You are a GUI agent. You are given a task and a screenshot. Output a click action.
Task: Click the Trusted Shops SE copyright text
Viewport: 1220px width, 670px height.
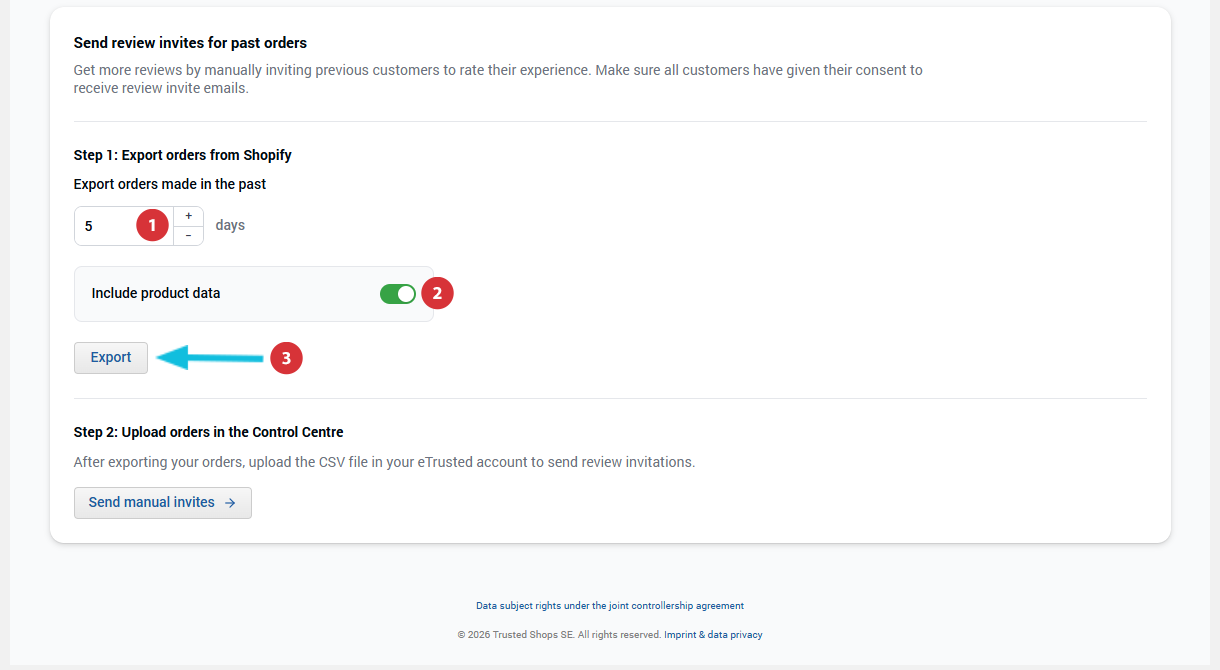click(559, 635)
